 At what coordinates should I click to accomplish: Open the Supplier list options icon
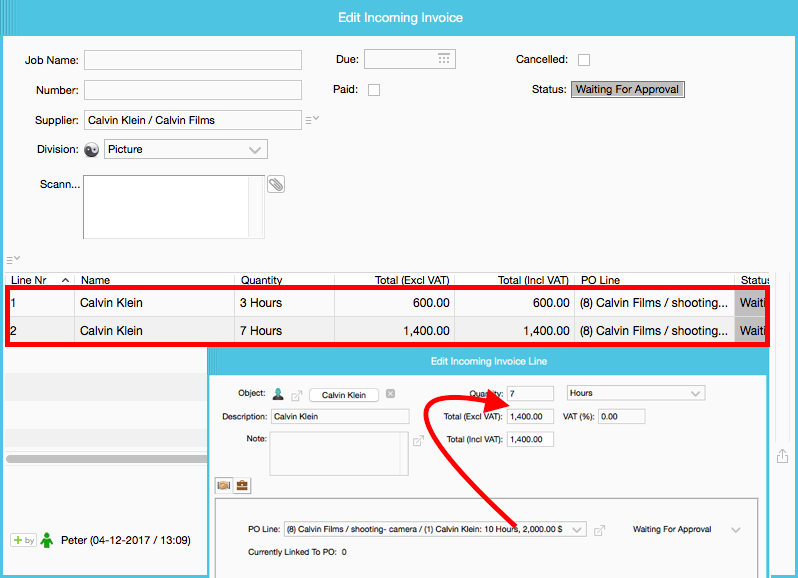tap(312, 120)
